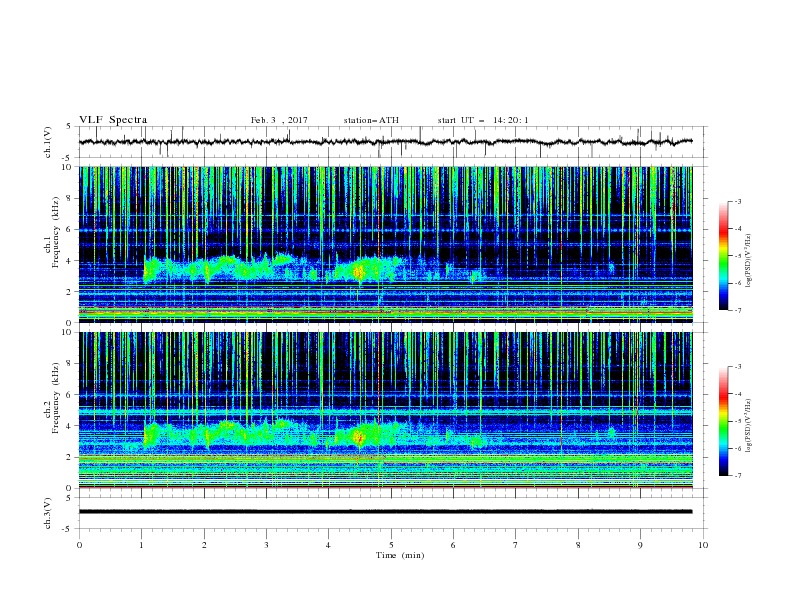Click the ch.1 "Frequency (kHz)" axis label
Screen dimensions: 792x612
coord(55,232)
